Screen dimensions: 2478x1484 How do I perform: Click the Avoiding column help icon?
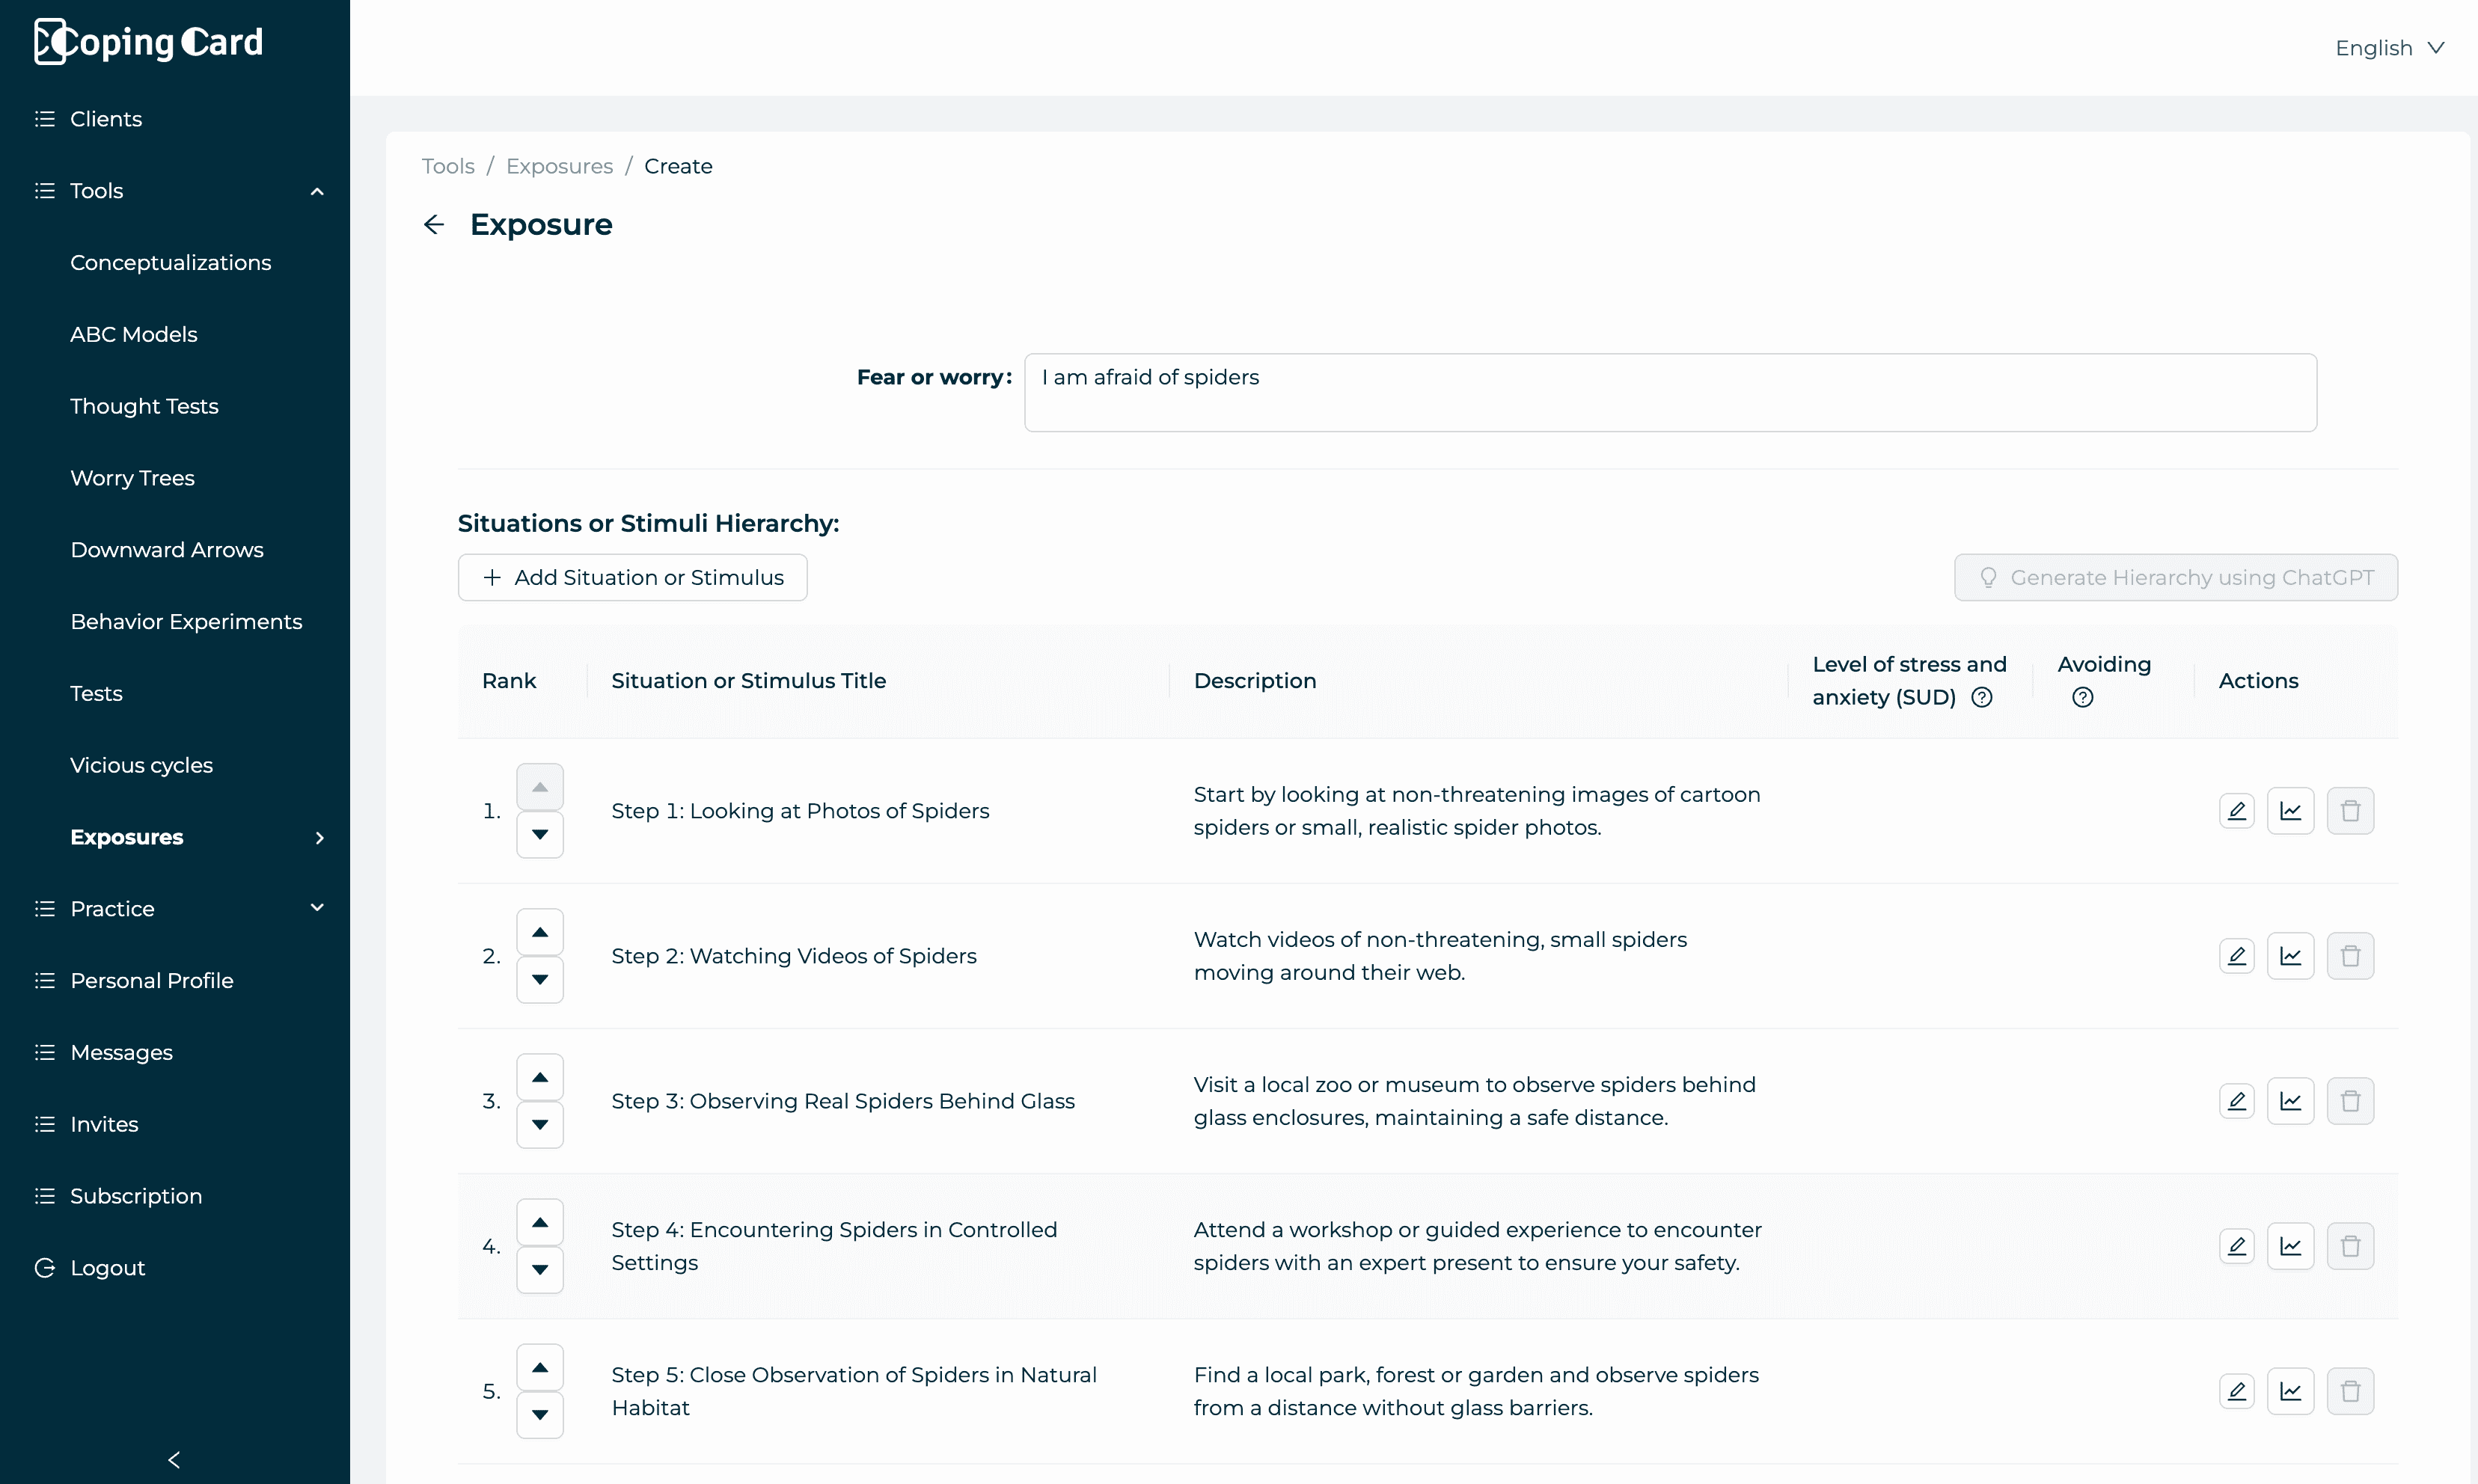click(x=2083, y=698)
